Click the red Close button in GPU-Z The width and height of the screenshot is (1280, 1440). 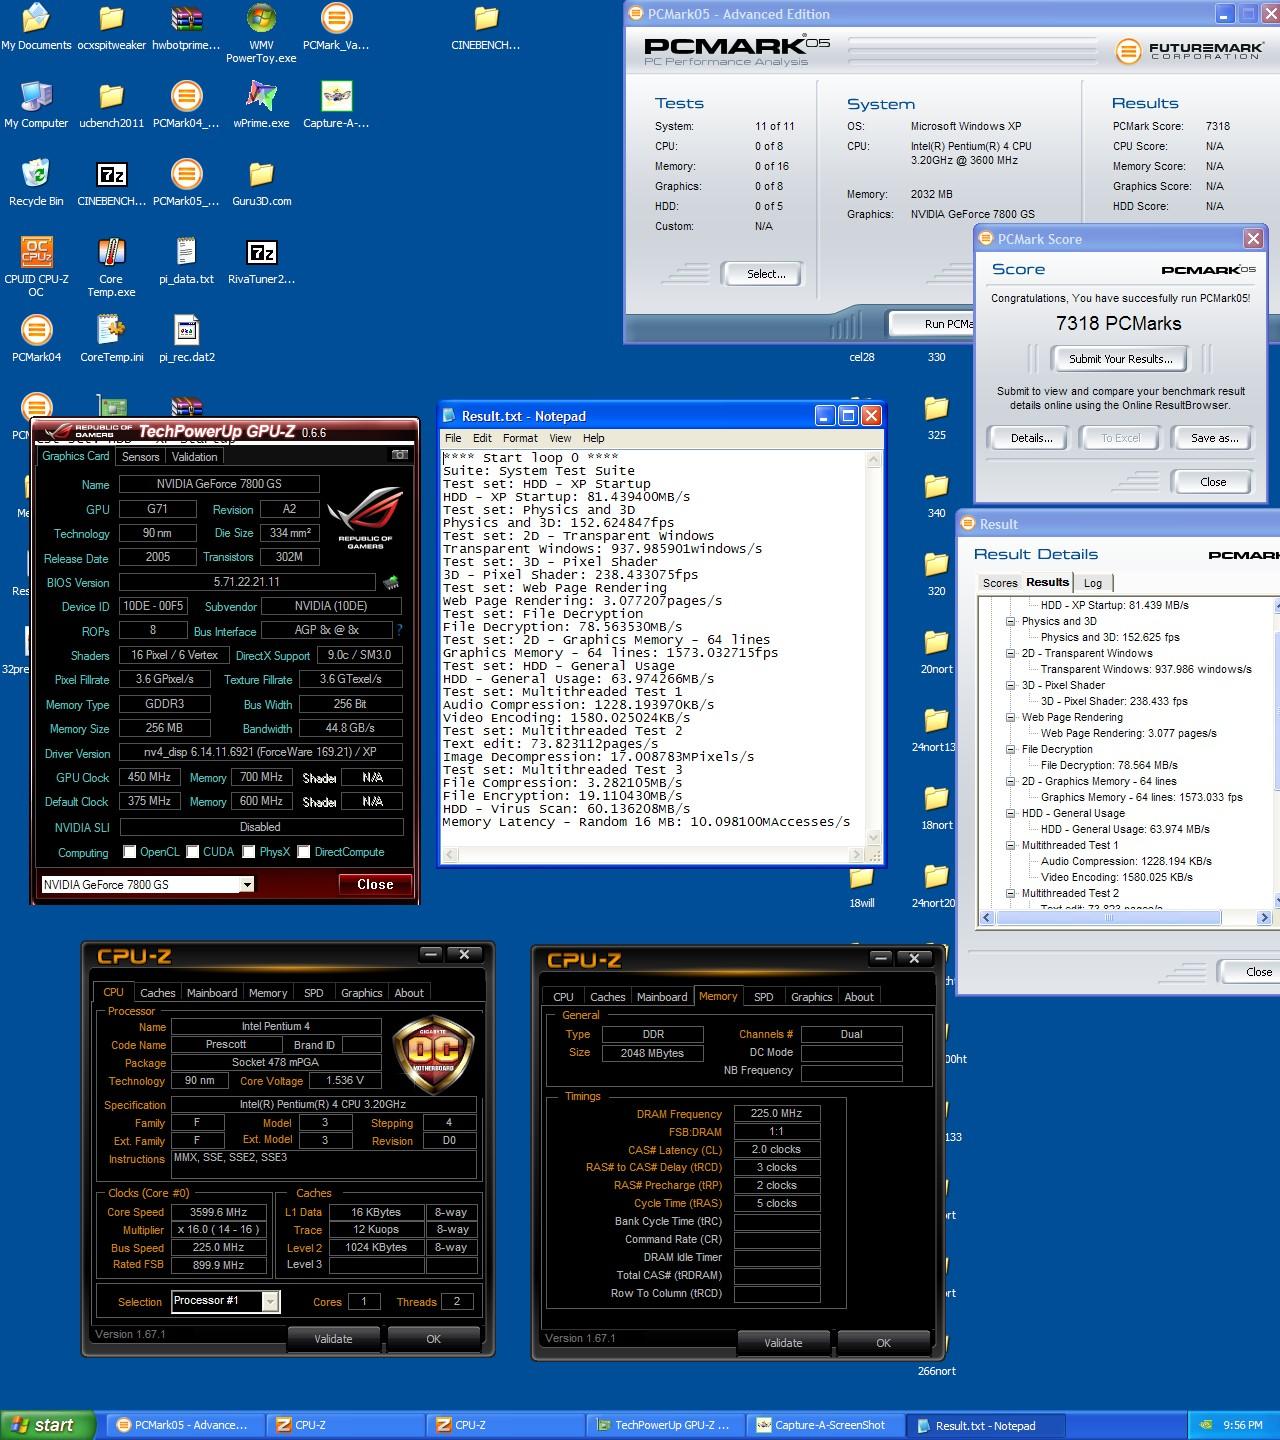(x=375, y=884)
